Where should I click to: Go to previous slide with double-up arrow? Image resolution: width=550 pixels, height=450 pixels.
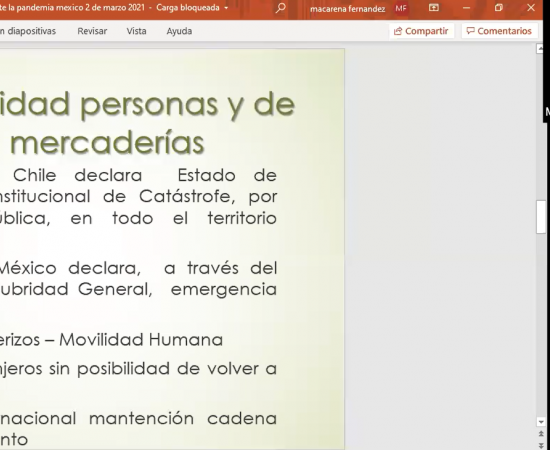(541, 434)
